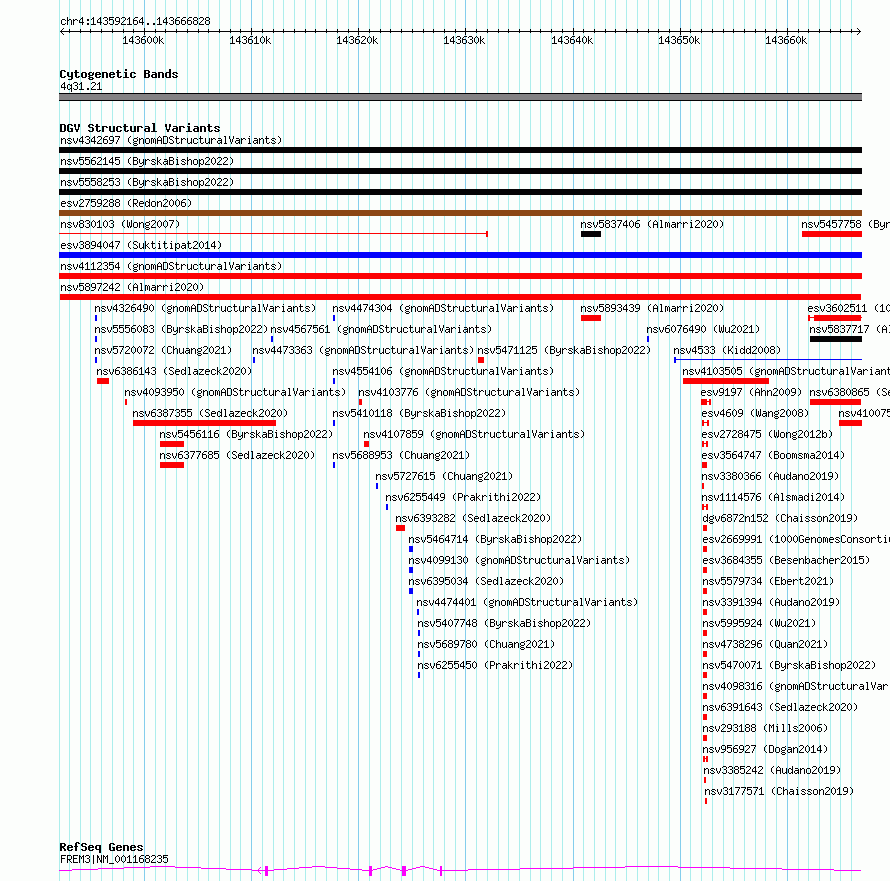Image resolution: width=890 pixels, height=881 pixels.
Task: Click the blue esv3894047 Suktitipat2014 bar
Action: click(x=460, y=255)
